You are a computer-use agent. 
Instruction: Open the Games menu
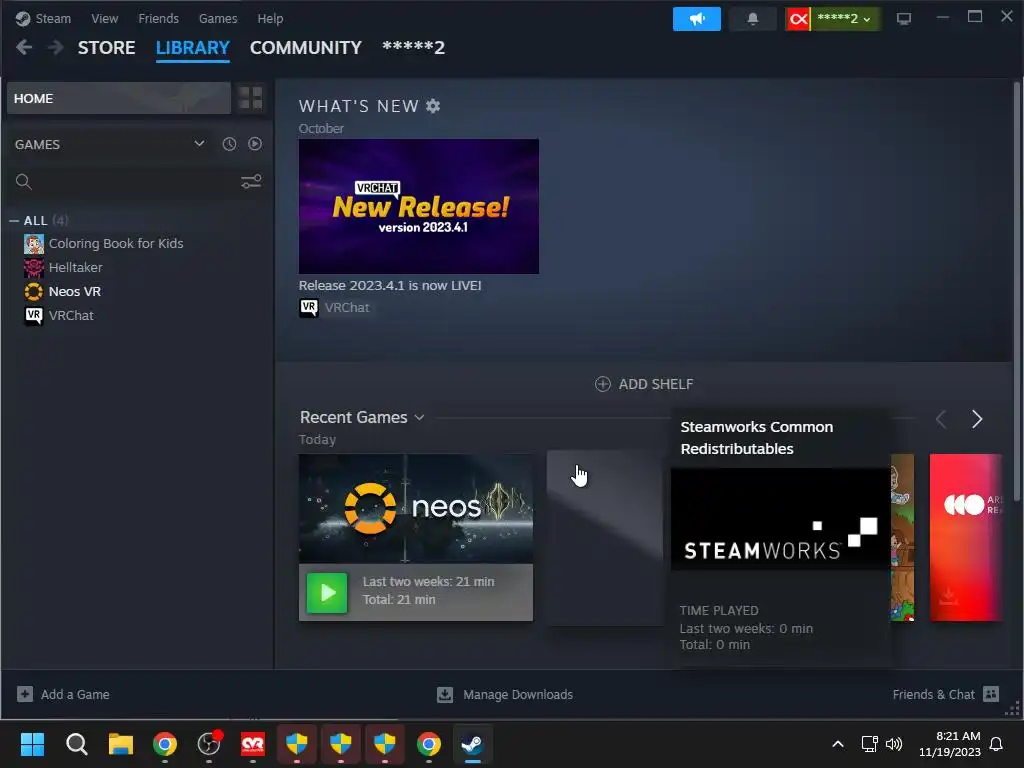point(217,18)
